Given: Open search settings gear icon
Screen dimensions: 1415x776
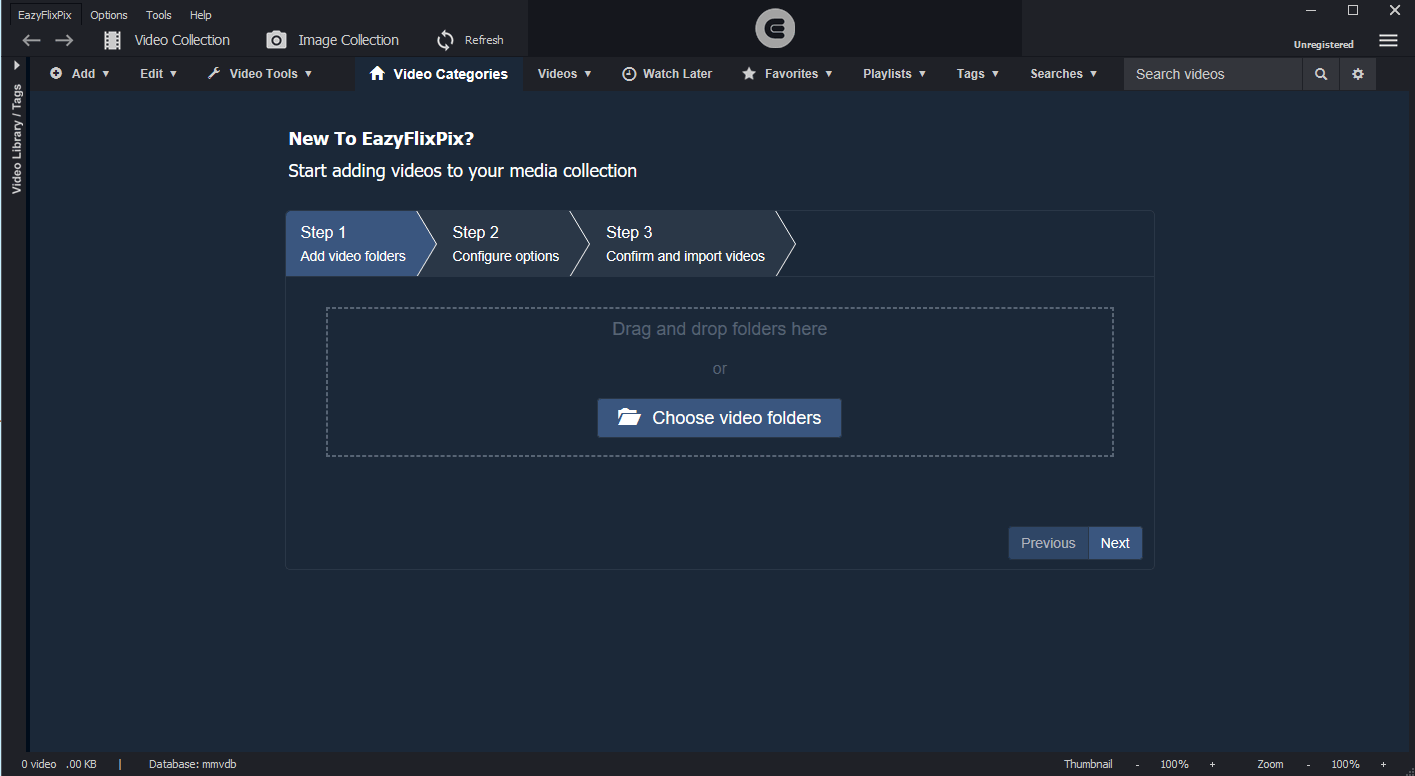Looking at the screenshot, I should tap(1358, 74).
